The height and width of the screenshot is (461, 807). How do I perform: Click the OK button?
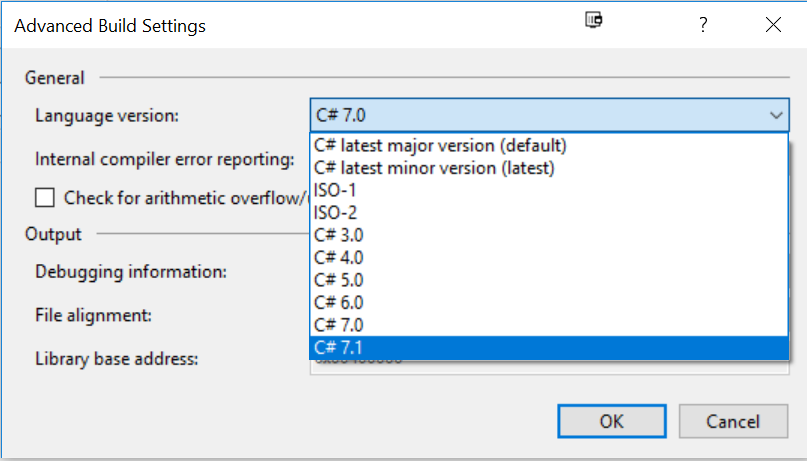pos(612,421)
